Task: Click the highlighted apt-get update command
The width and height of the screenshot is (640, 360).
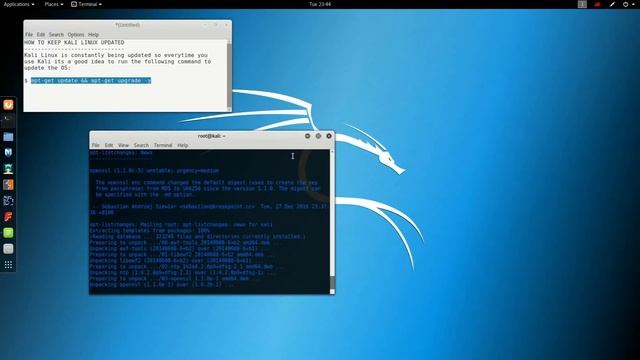Action: pyautogui.click(x=91, y=81)
